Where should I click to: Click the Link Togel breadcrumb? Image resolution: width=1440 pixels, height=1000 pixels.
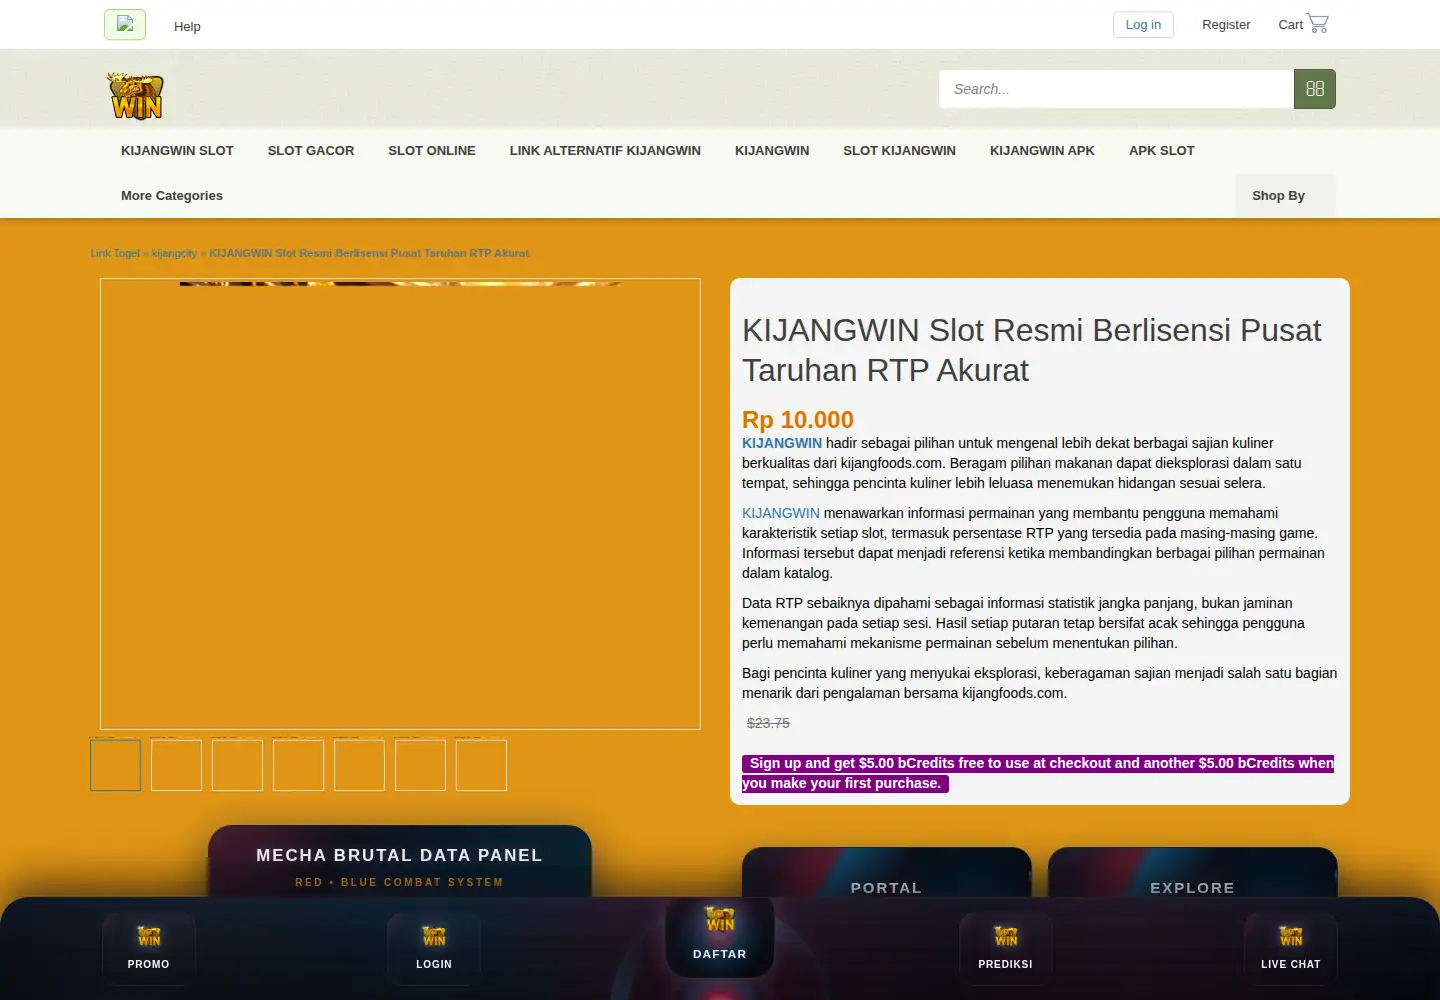(x=115, y=253)
